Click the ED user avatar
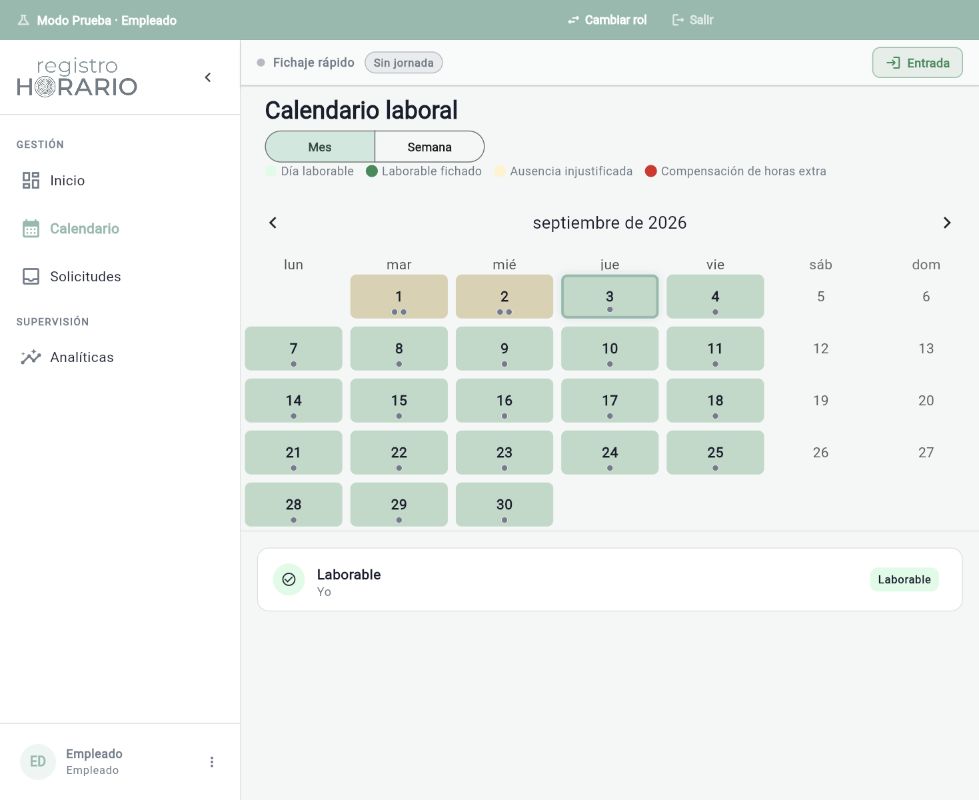The width and height of the screenshot is (979, 800). 37,762
